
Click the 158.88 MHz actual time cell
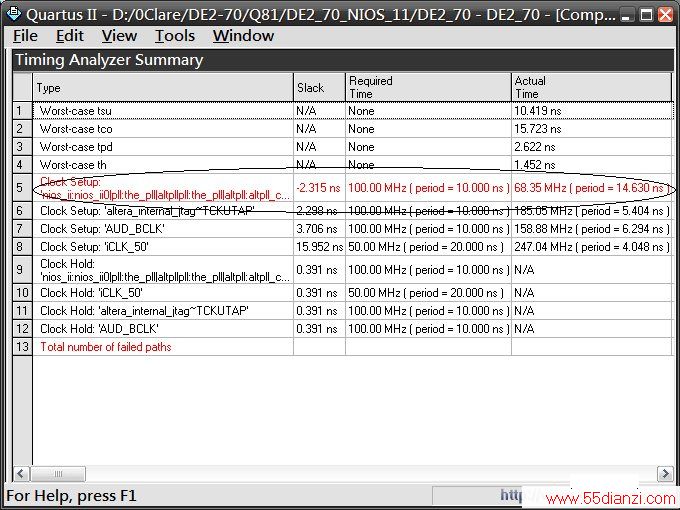point(592,229)
